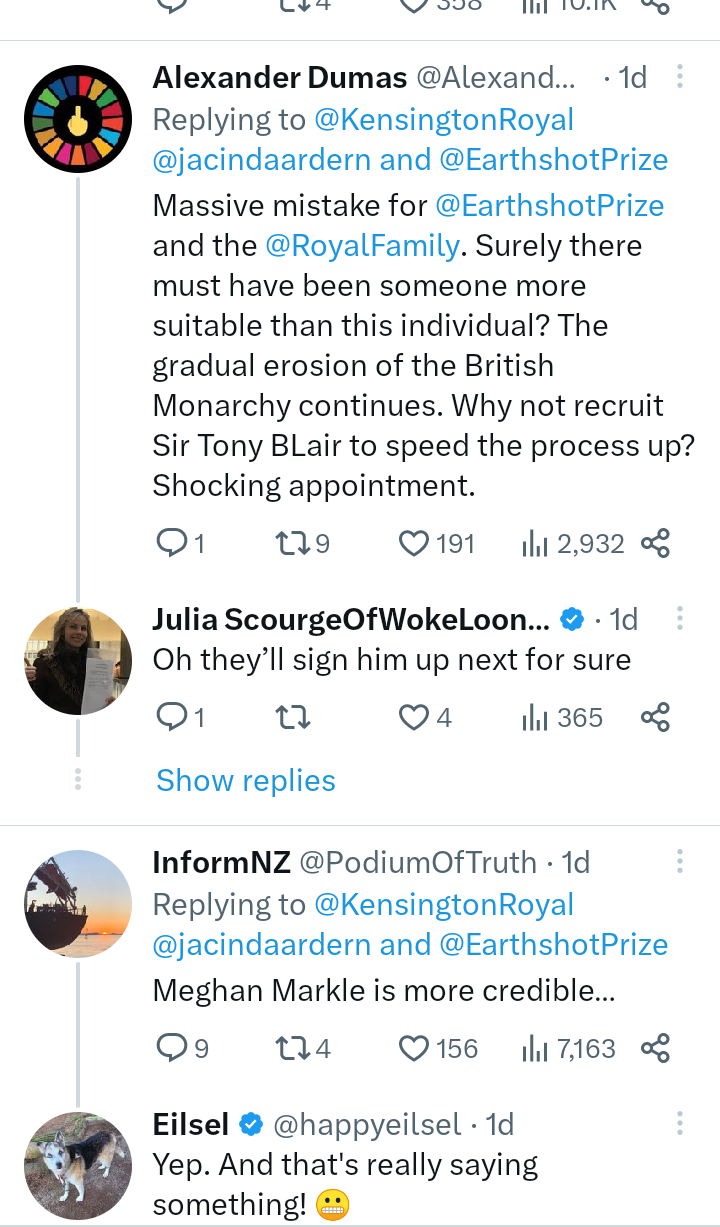Open more options menu on Julia's tweet

pyautogui.click(x=680, y=619)
